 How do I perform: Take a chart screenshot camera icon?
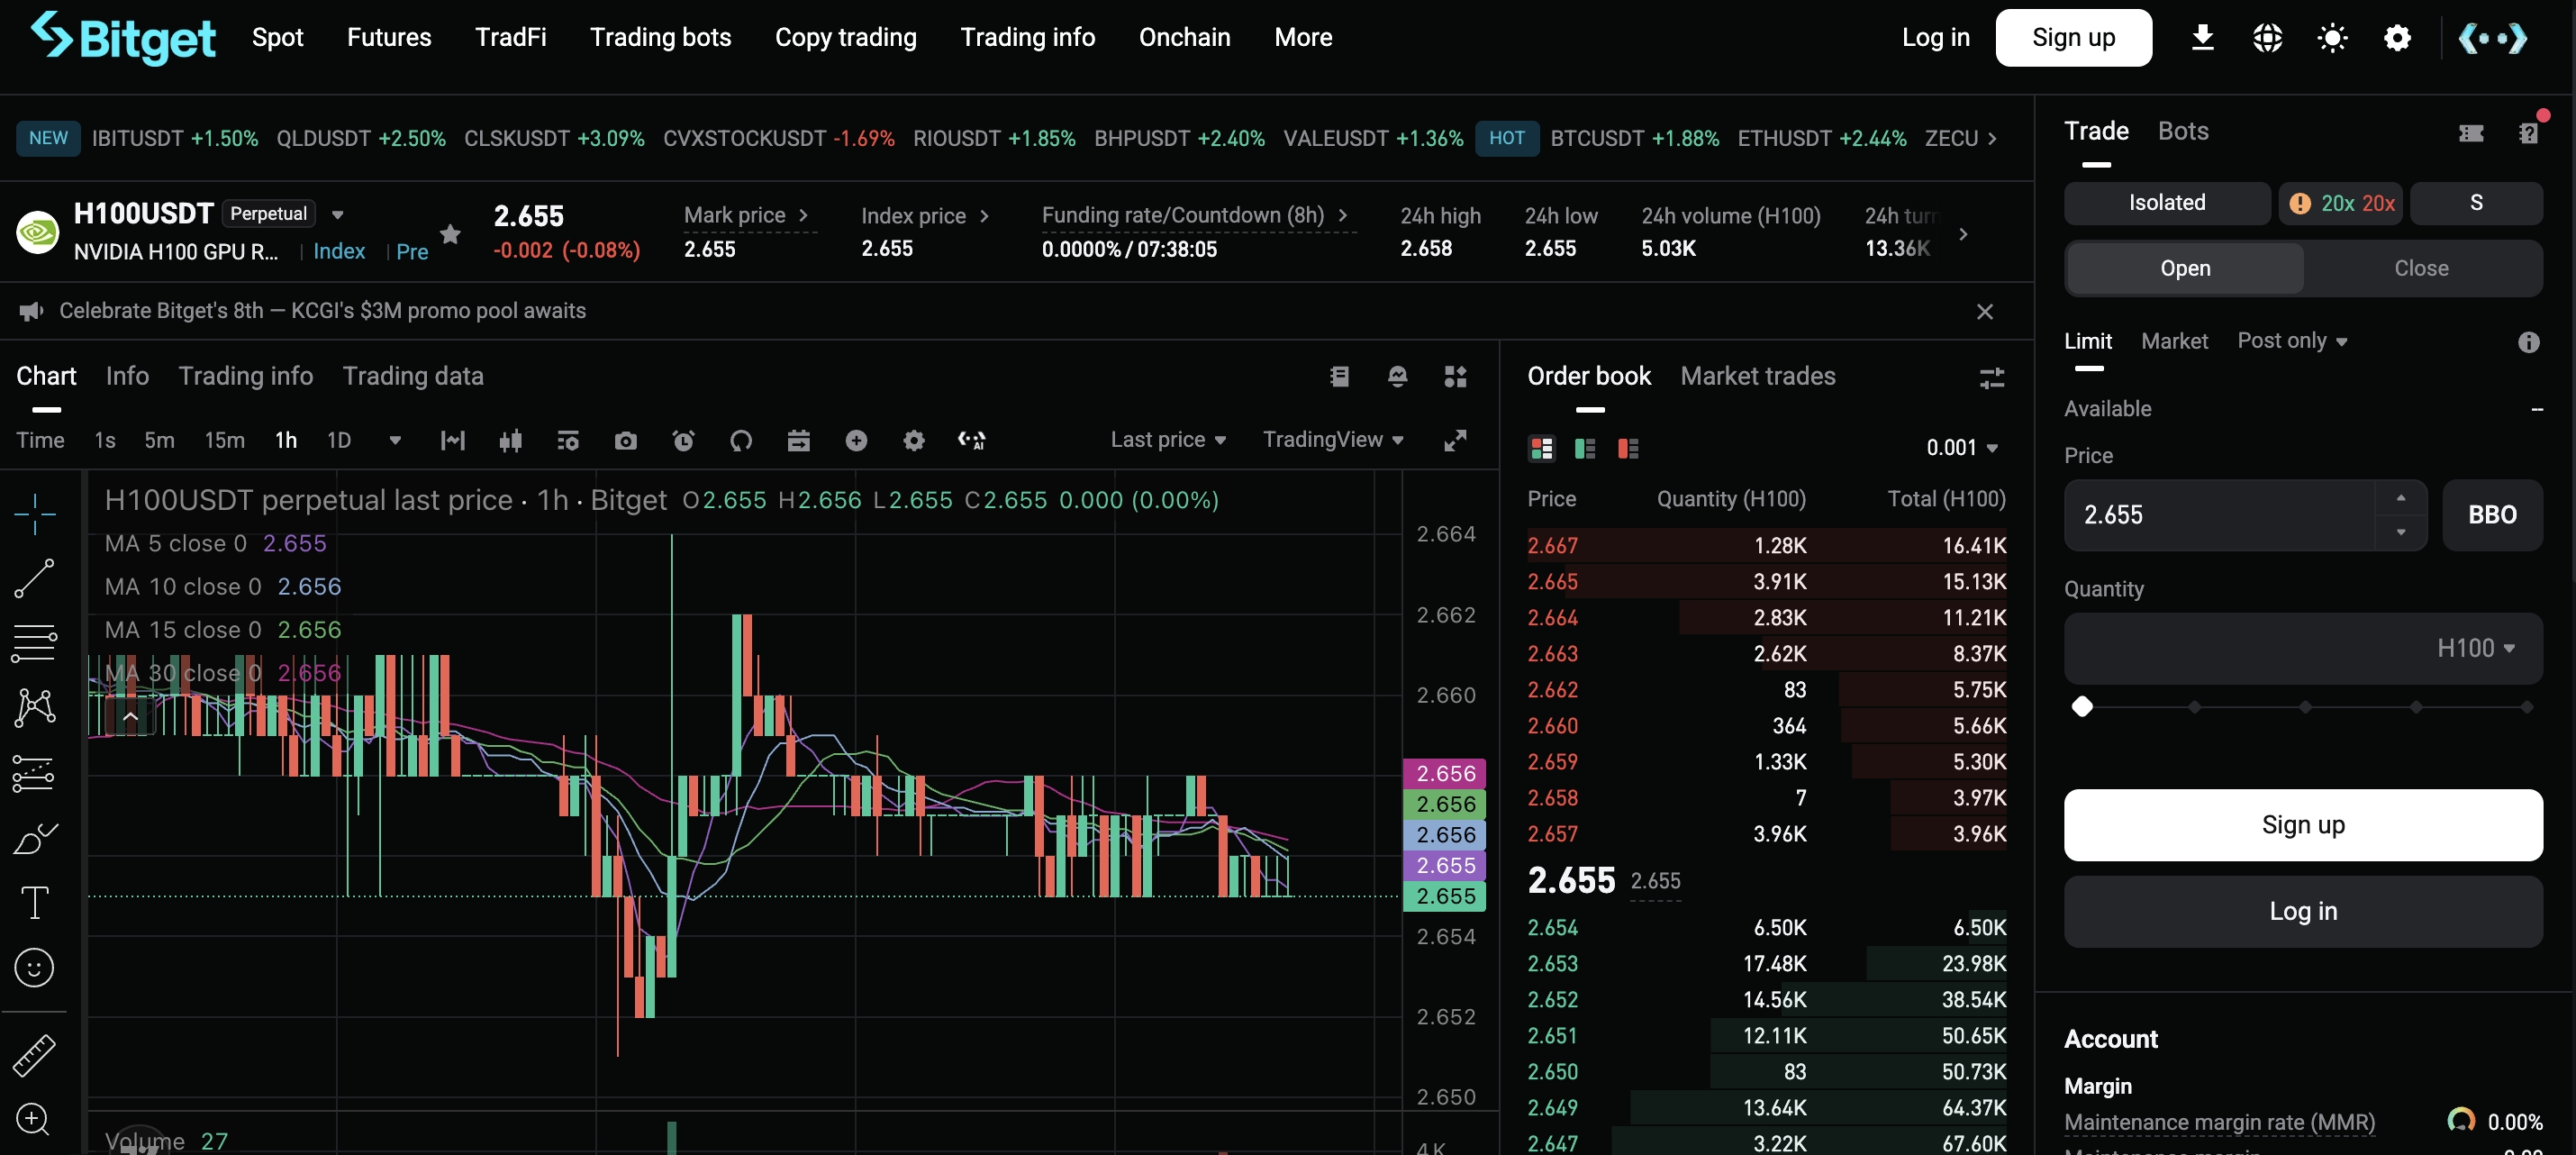click(626, 440)
